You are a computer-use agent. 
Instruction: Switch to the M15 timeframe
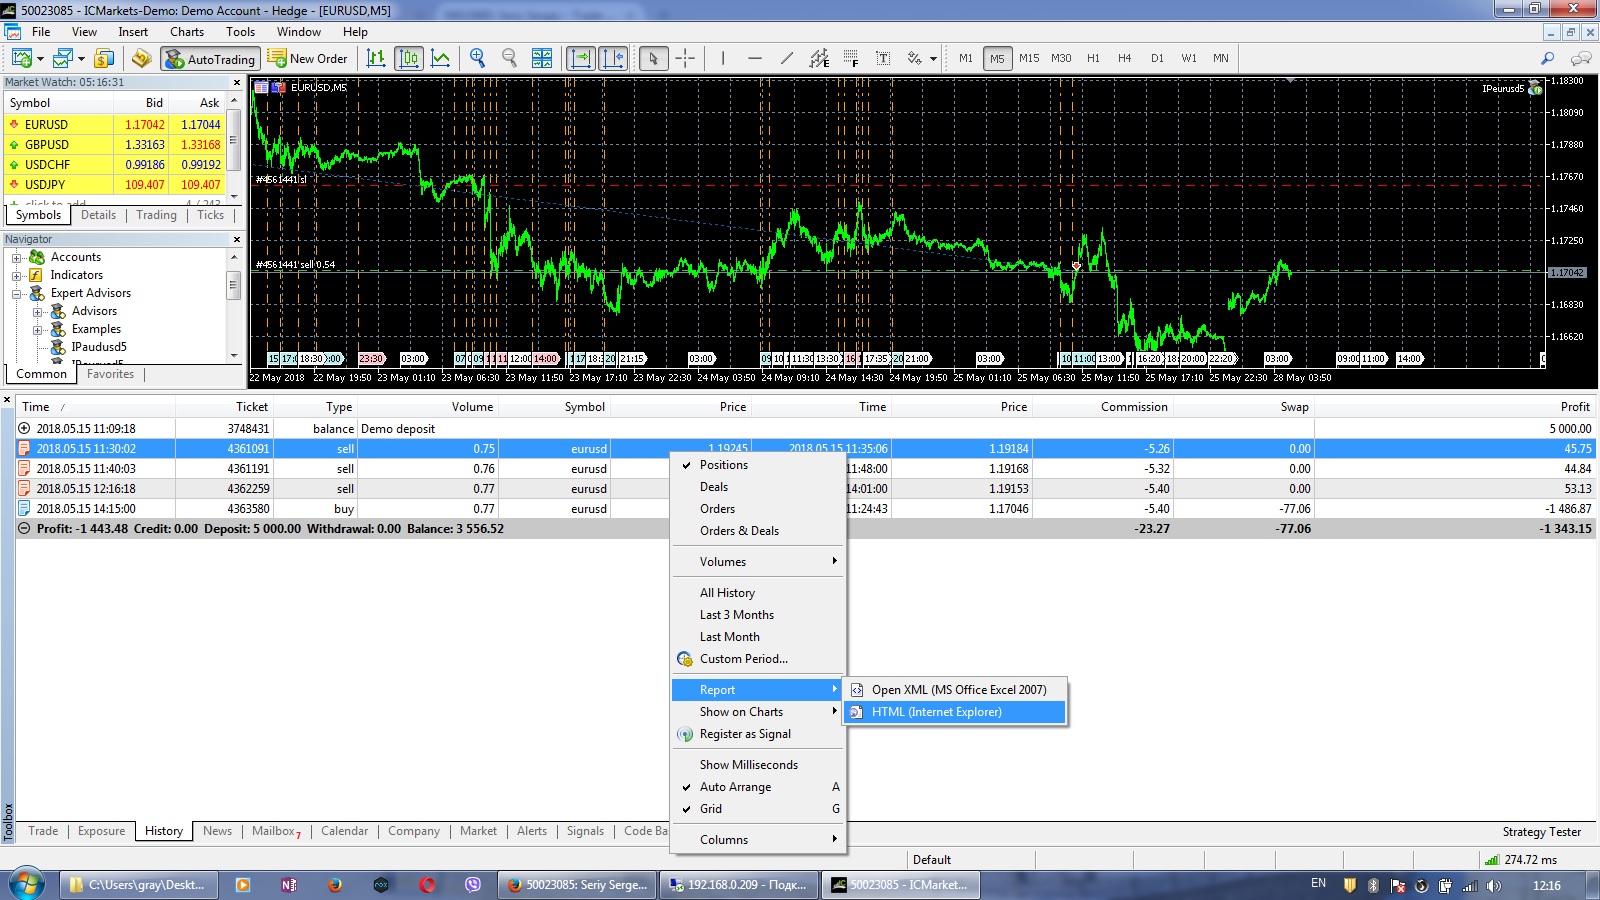(1029, 58)
